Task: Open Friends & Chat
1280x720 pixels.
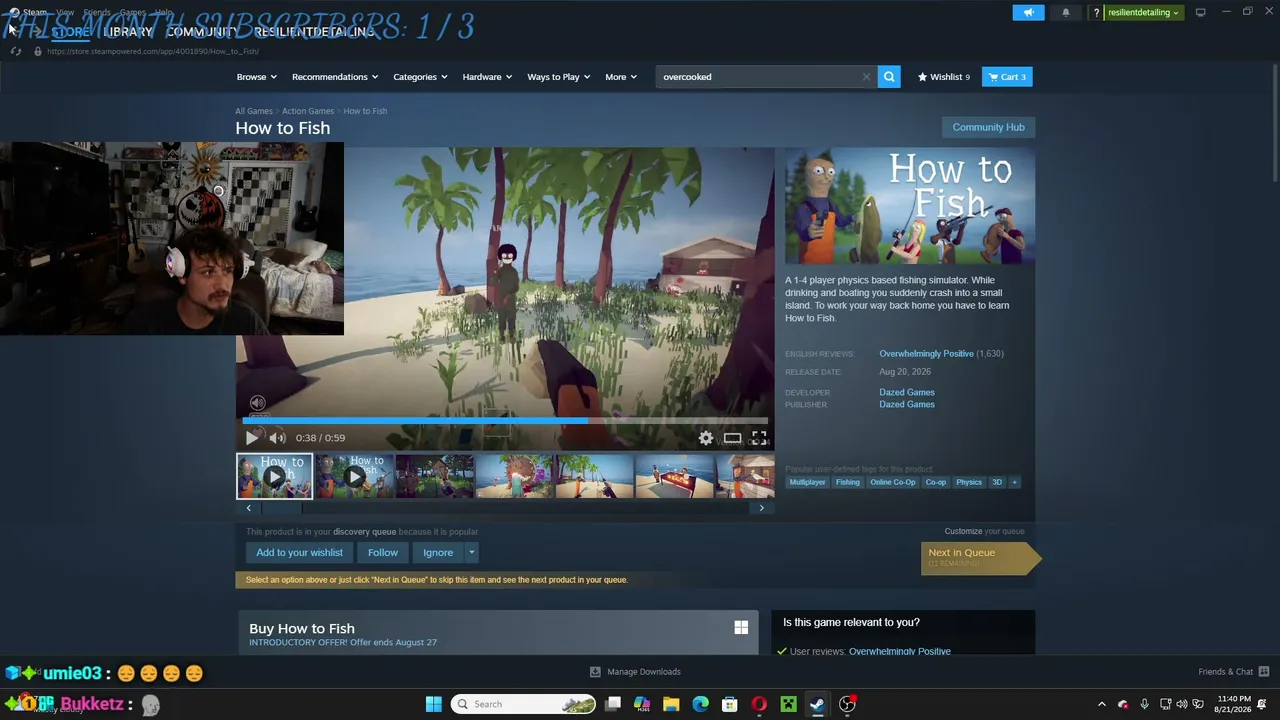Action: 1234,672
